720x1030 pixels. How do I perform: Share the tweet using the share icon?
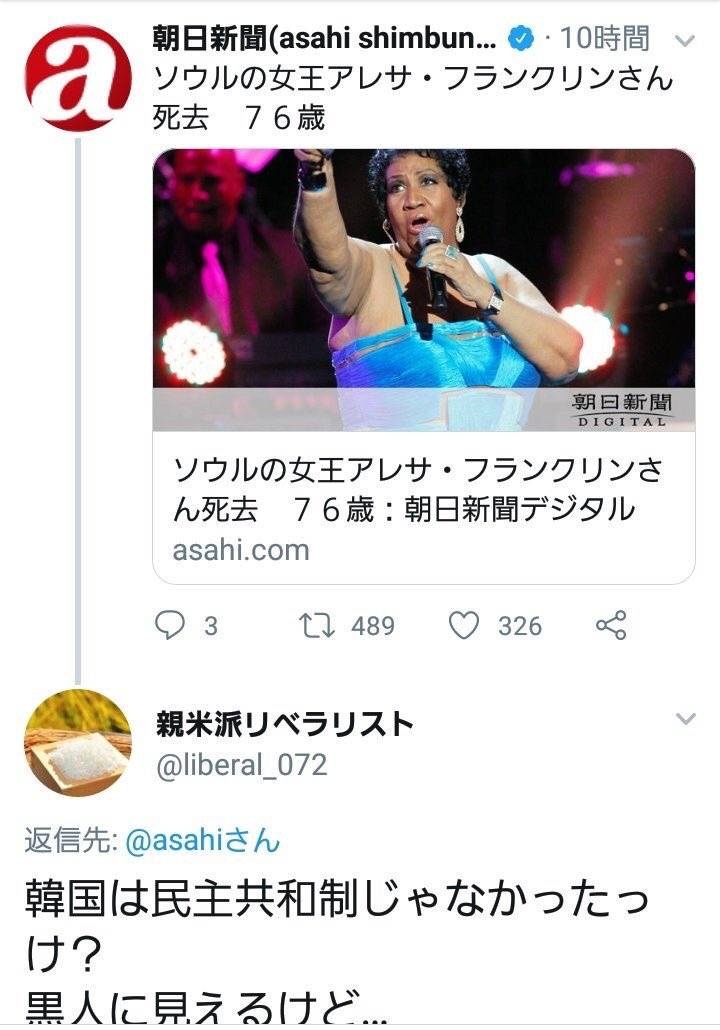point(610,625)
